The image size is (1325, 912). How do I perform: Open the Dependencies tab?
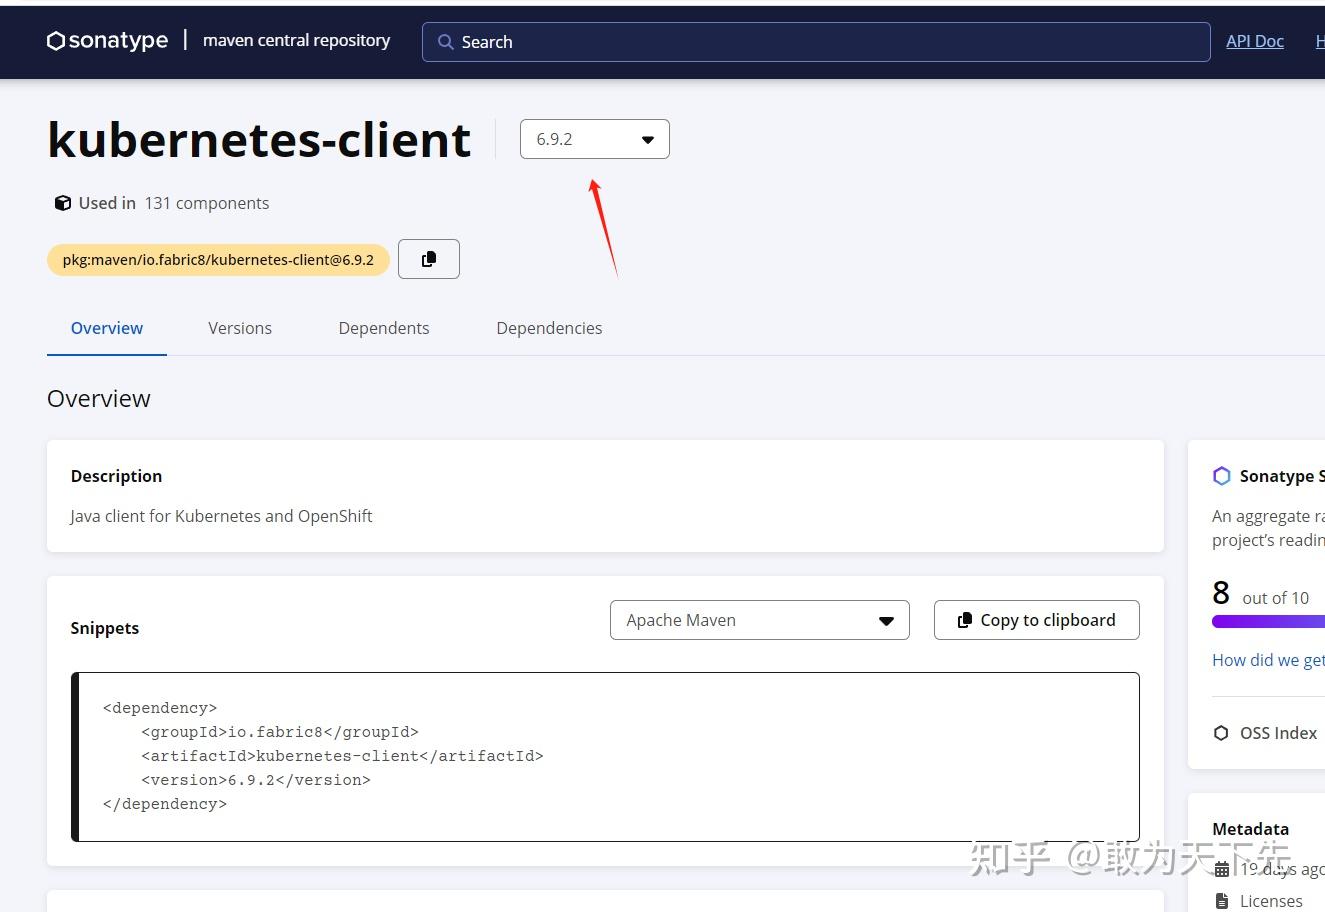pyautogui.click(x=549, y=328)
